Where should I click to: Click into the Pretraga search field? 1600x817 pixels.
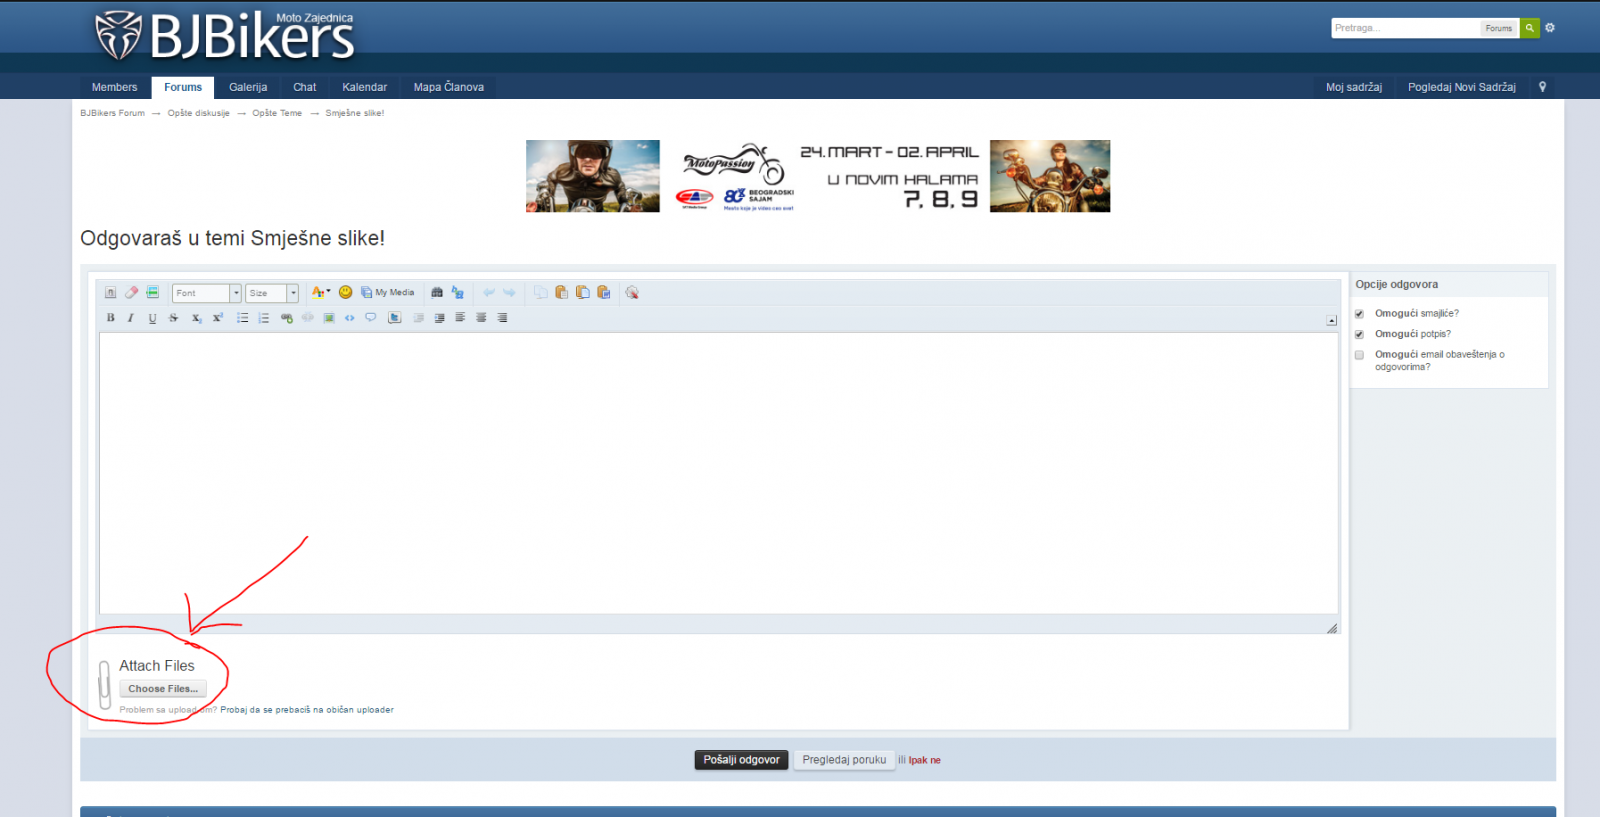(x=1405, y=28)
